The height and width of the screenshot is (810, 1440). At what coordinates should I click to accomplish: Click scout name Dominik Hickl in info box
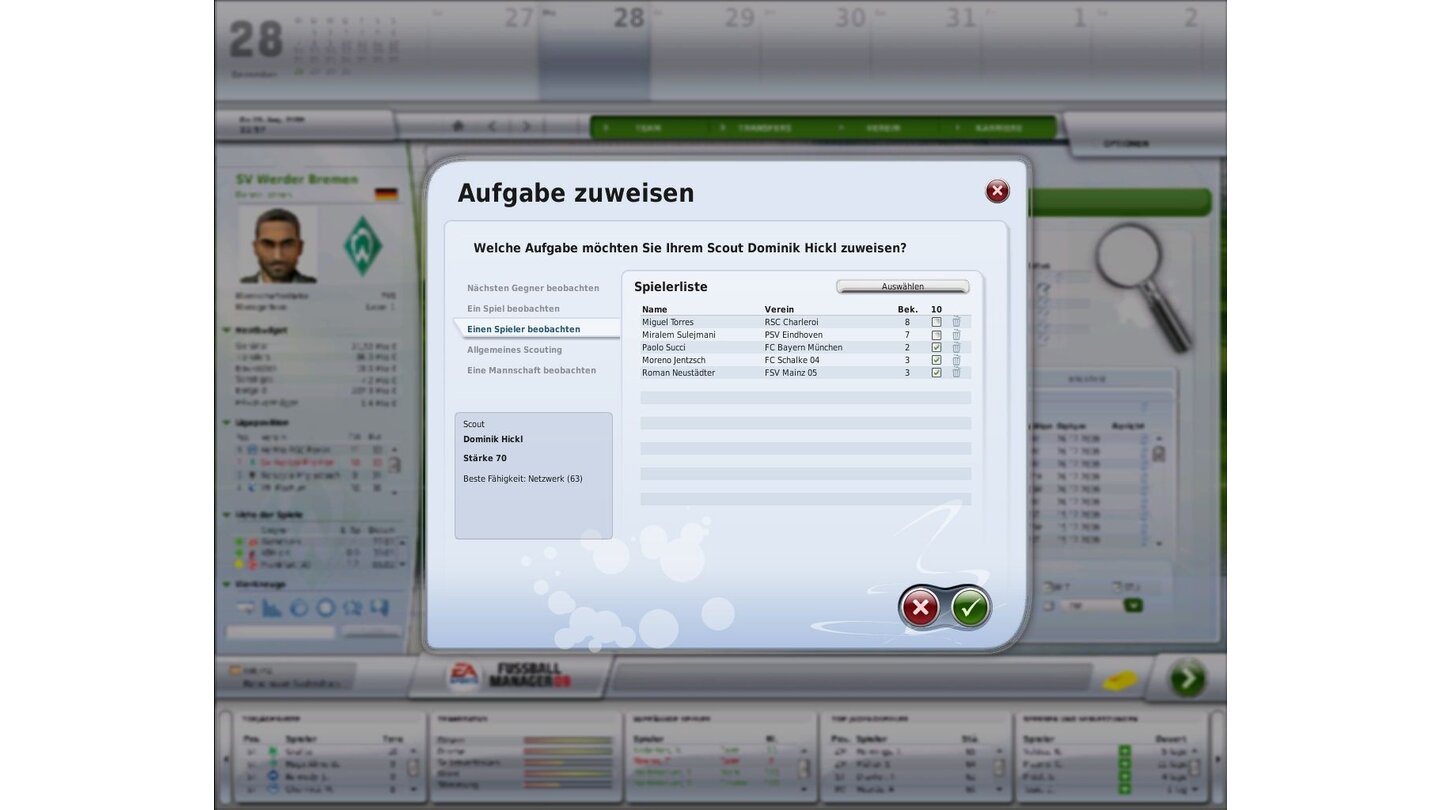(x=493, y=439)
